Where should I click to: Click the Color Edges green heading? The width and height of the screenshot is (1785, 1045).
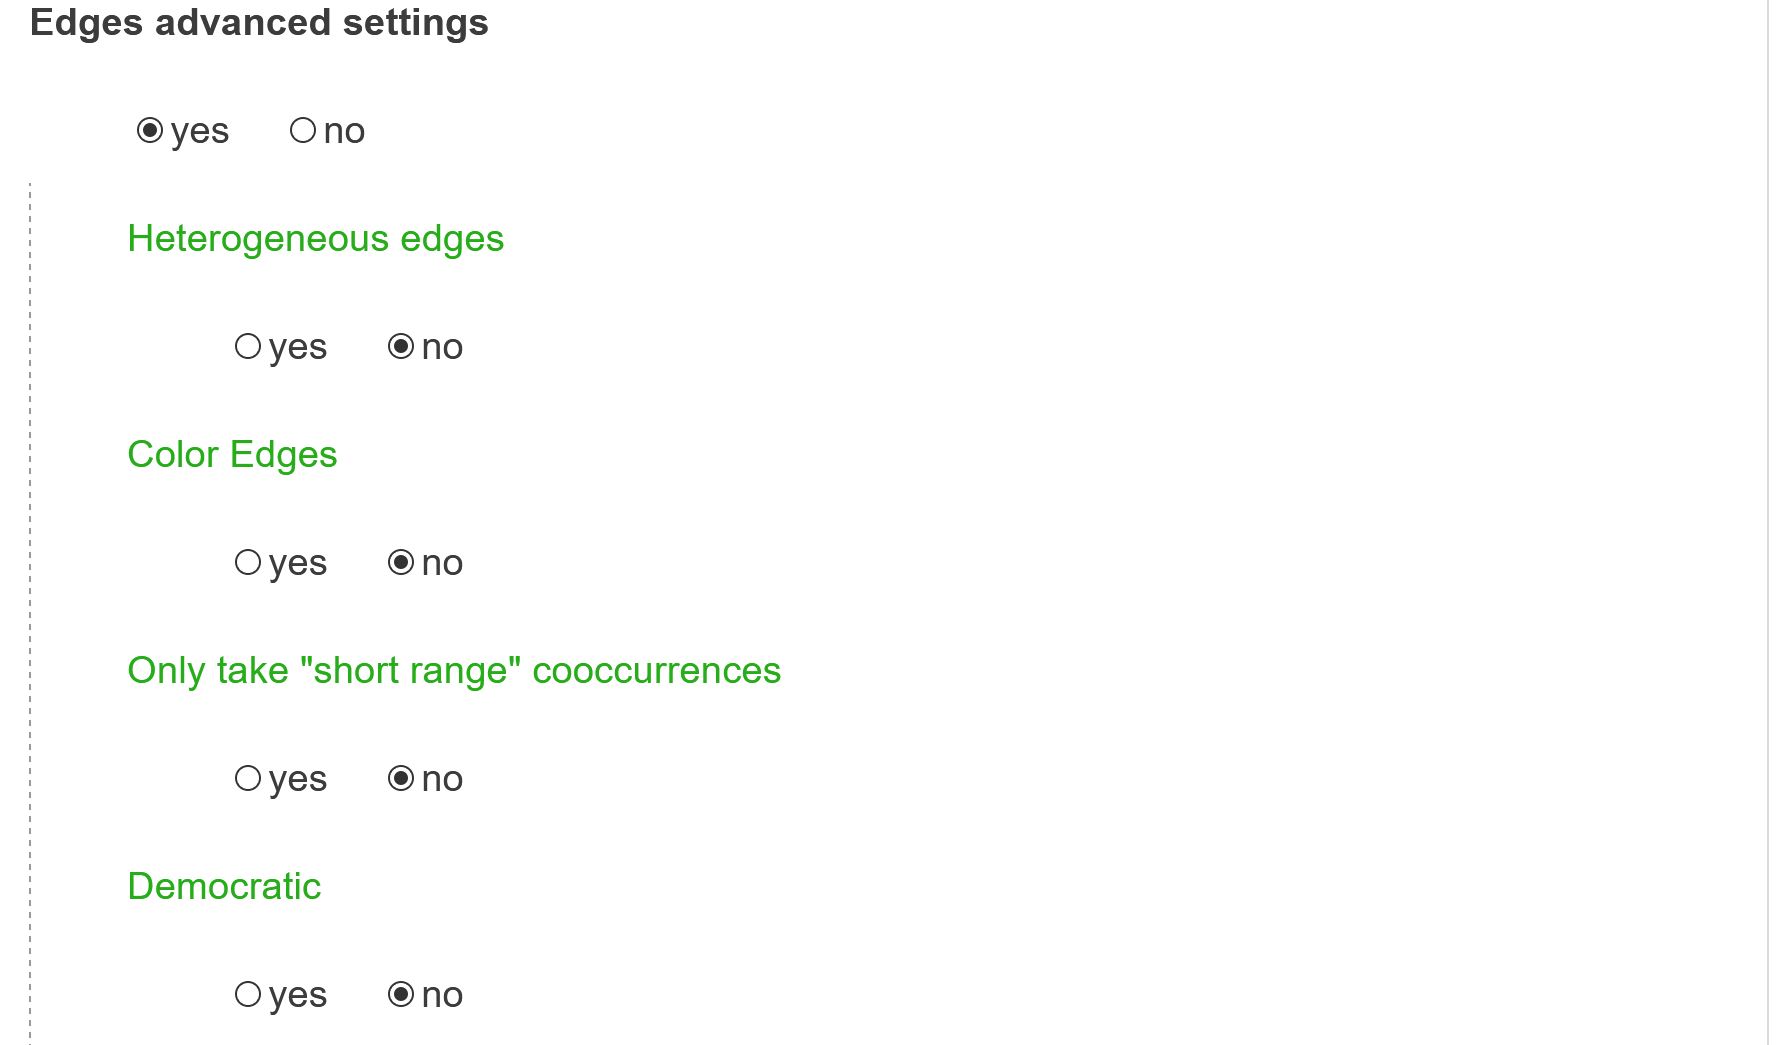pos(233,456)
